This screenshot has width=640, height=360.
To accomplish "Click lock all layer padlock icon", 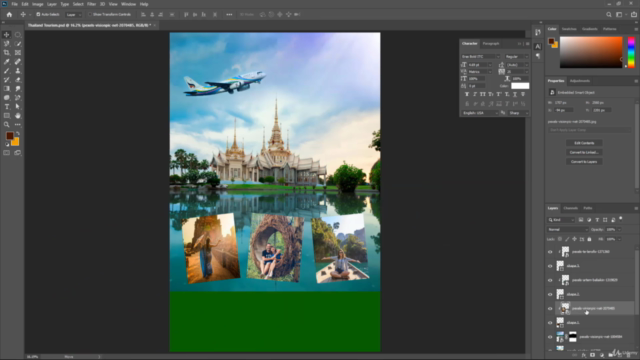I will (x=589, y=239).
